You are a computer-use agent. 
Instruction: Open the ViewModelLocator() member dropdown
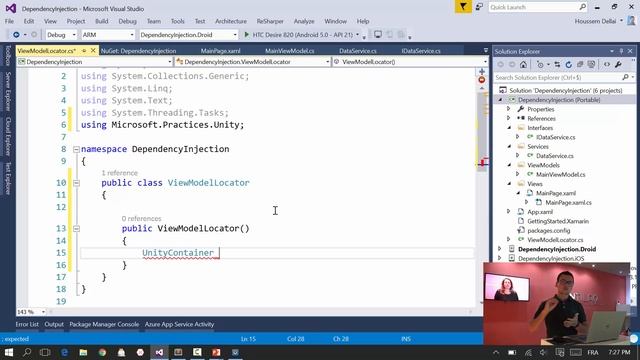[x=411, y=62]
